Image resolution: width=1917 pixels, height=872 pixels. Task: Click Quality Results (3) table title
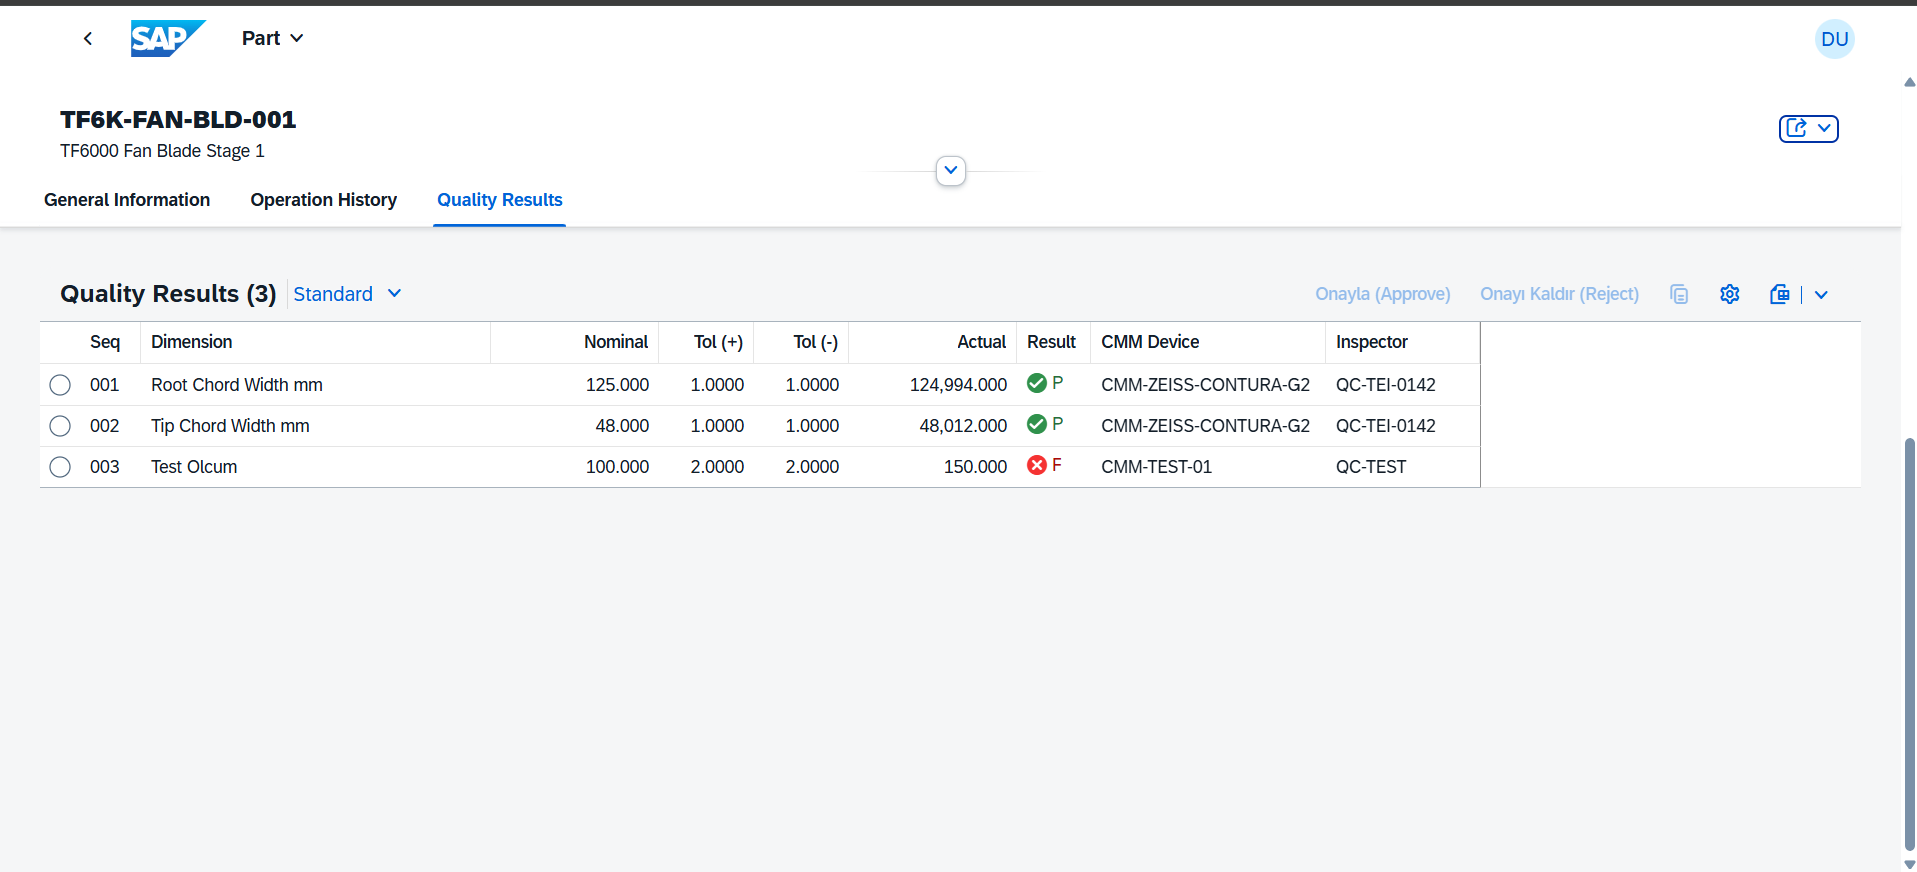click(168, 294)
